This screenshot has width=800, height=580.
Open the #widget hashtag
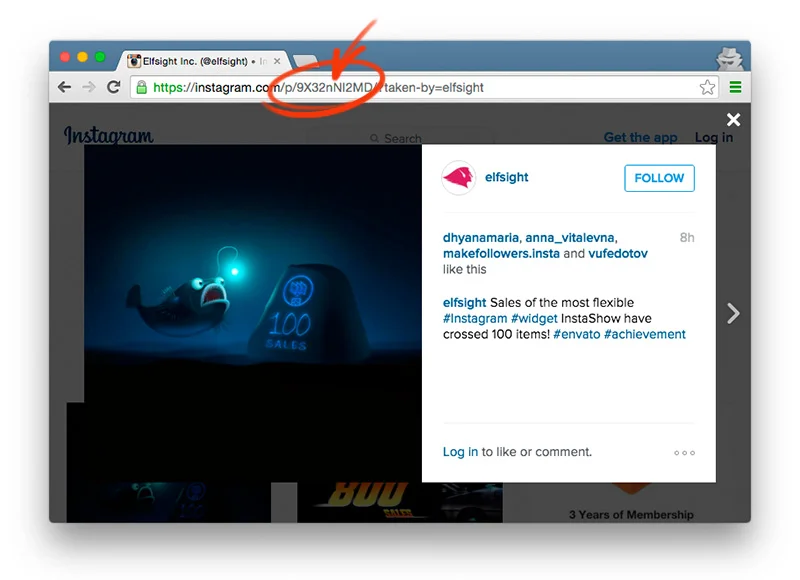click(534, 318)
